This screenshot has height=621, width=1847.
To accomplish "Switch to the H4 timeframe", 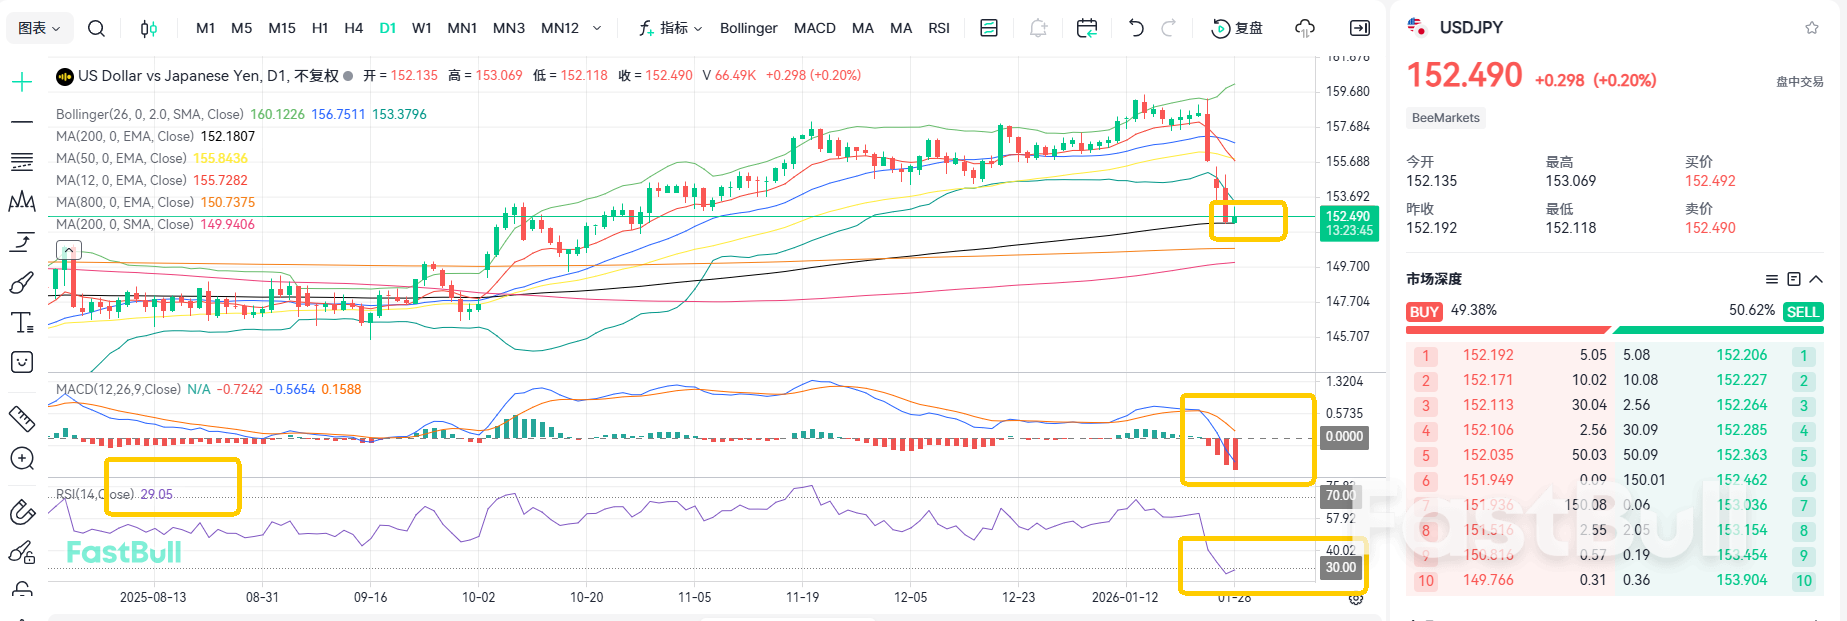I will tap(353, 28).
